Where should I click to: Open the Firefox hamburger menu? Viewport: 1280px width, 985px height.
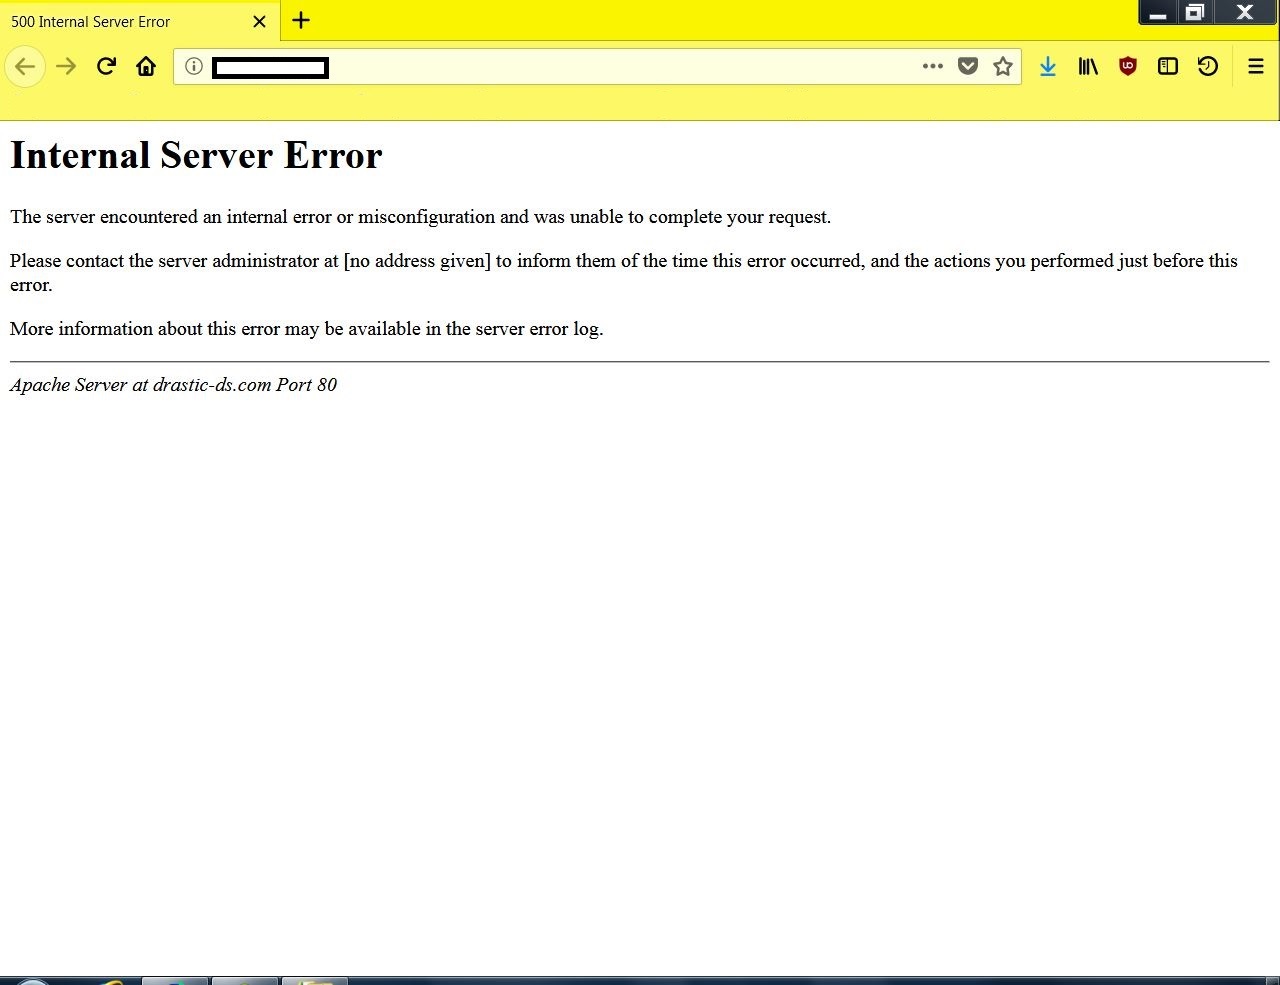pyautogui.click(x=1256, y=67)
